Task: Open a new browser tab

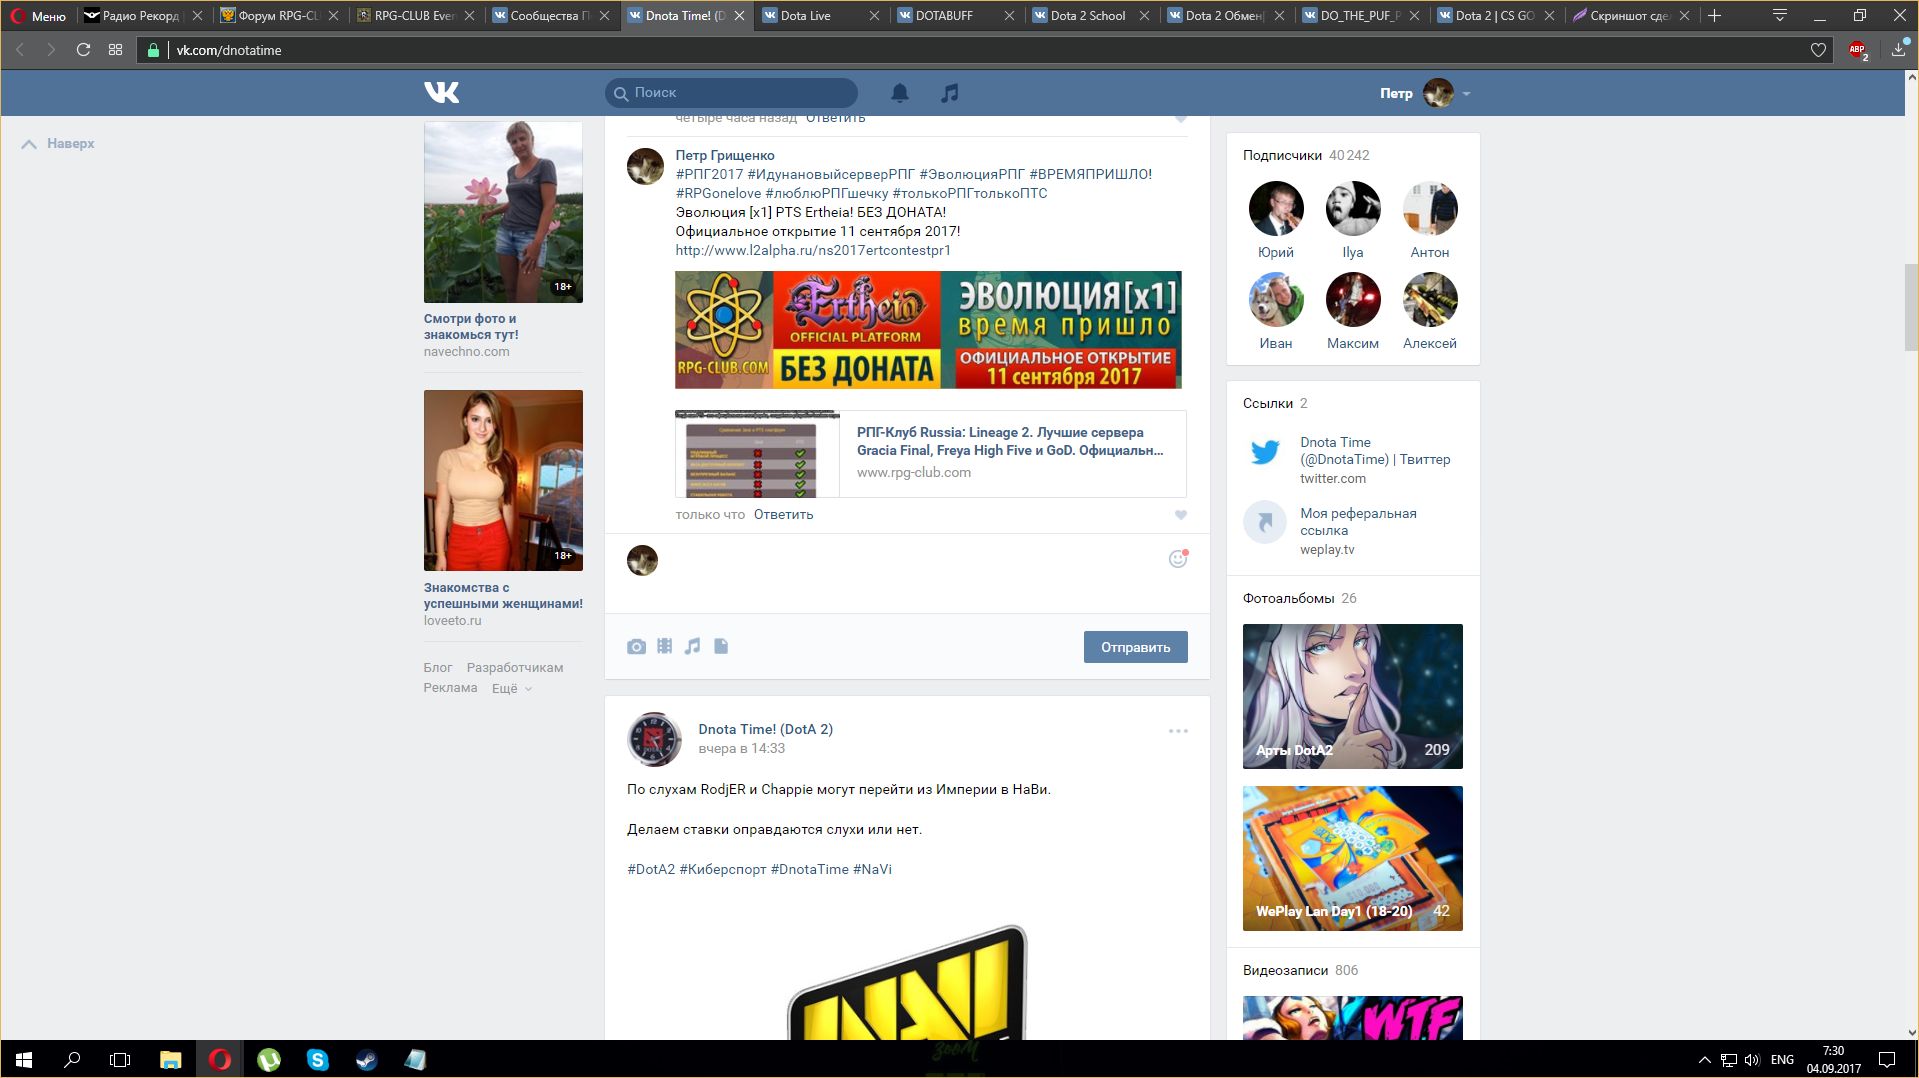Action: click(x=1714, y=16)
